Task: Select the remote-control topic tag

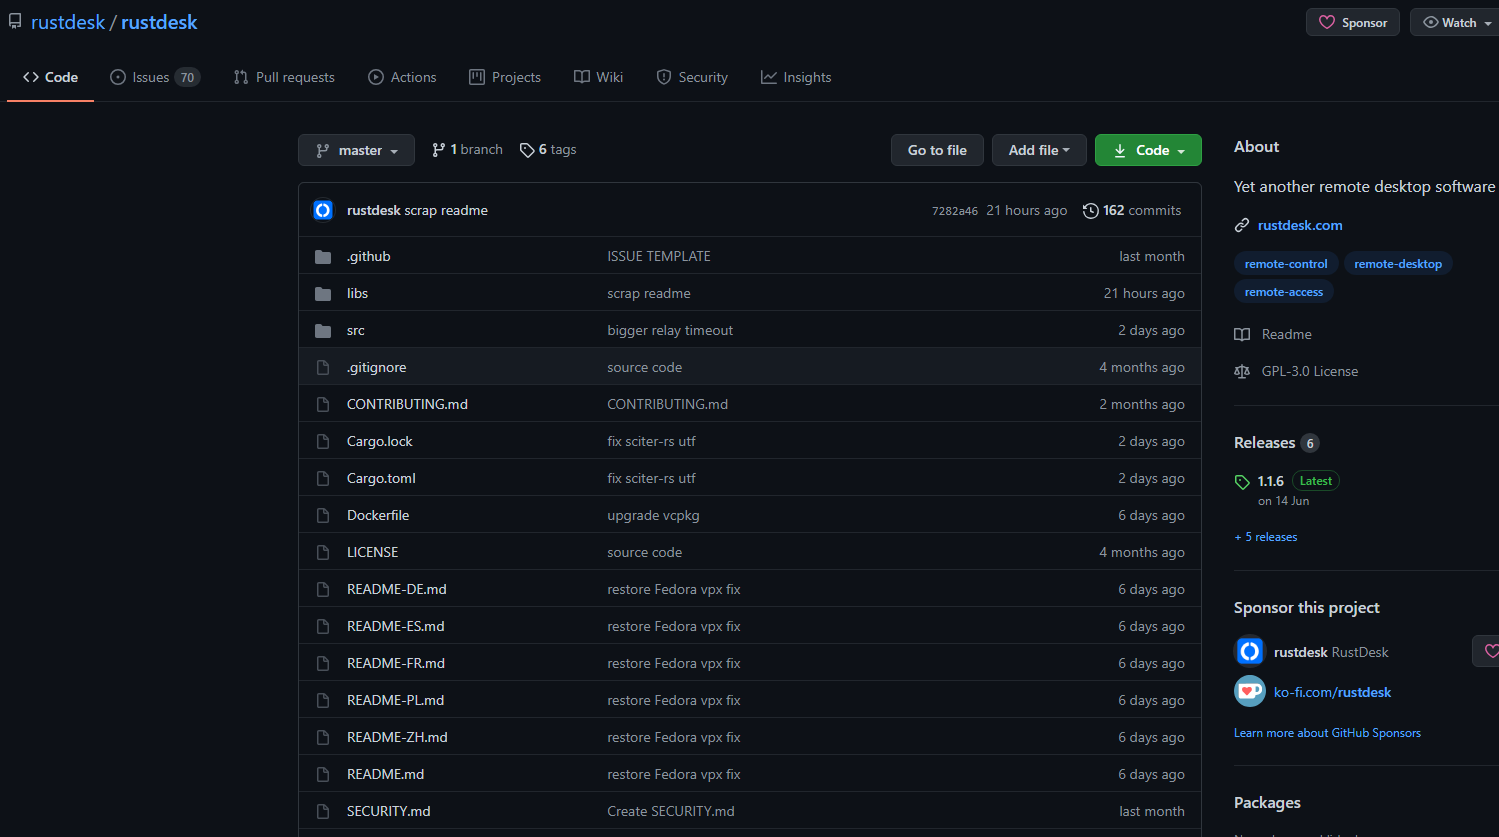Action: [1286, 264]
